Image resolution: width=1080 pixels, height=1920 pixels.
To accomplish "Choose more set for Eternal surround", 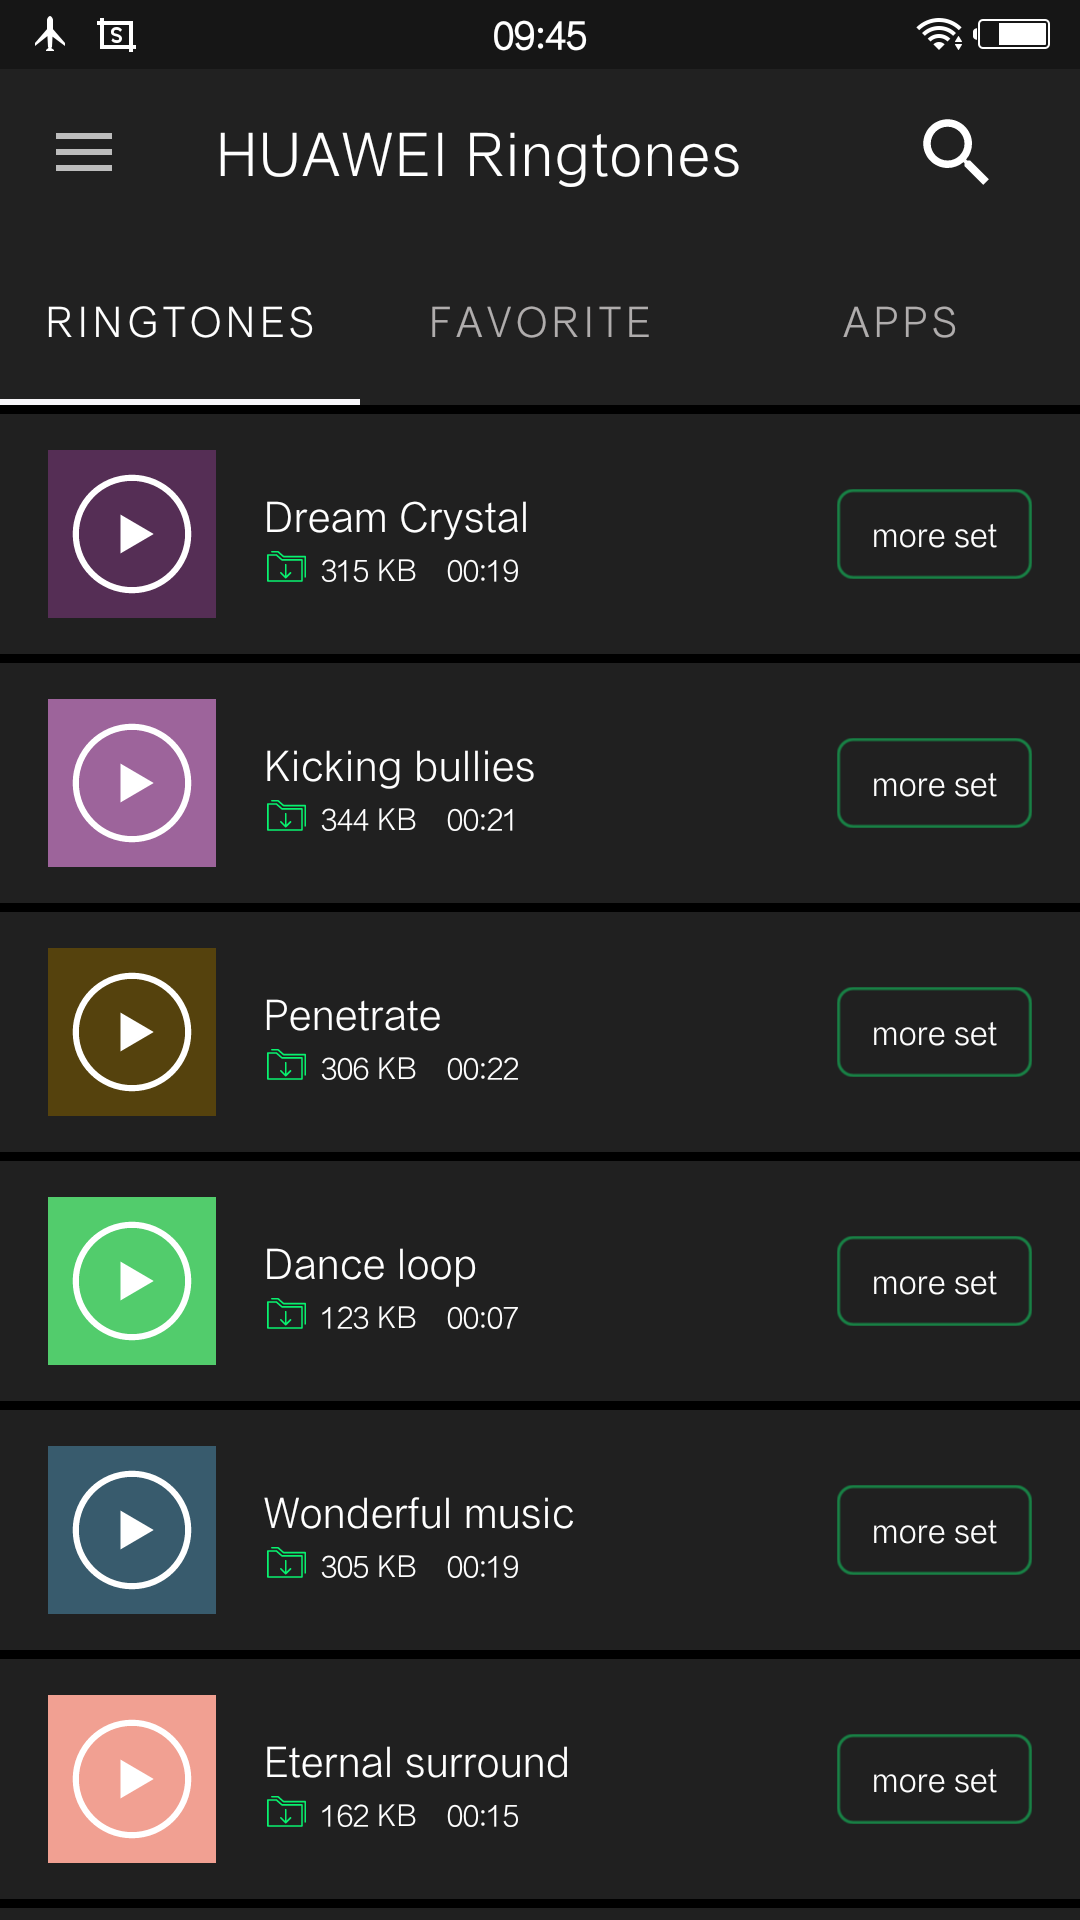I will coord(934,1779).
